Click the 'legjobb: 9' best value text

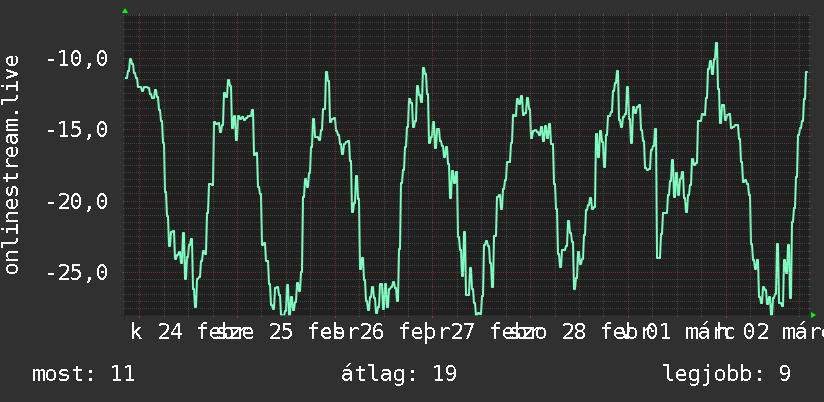727,374
